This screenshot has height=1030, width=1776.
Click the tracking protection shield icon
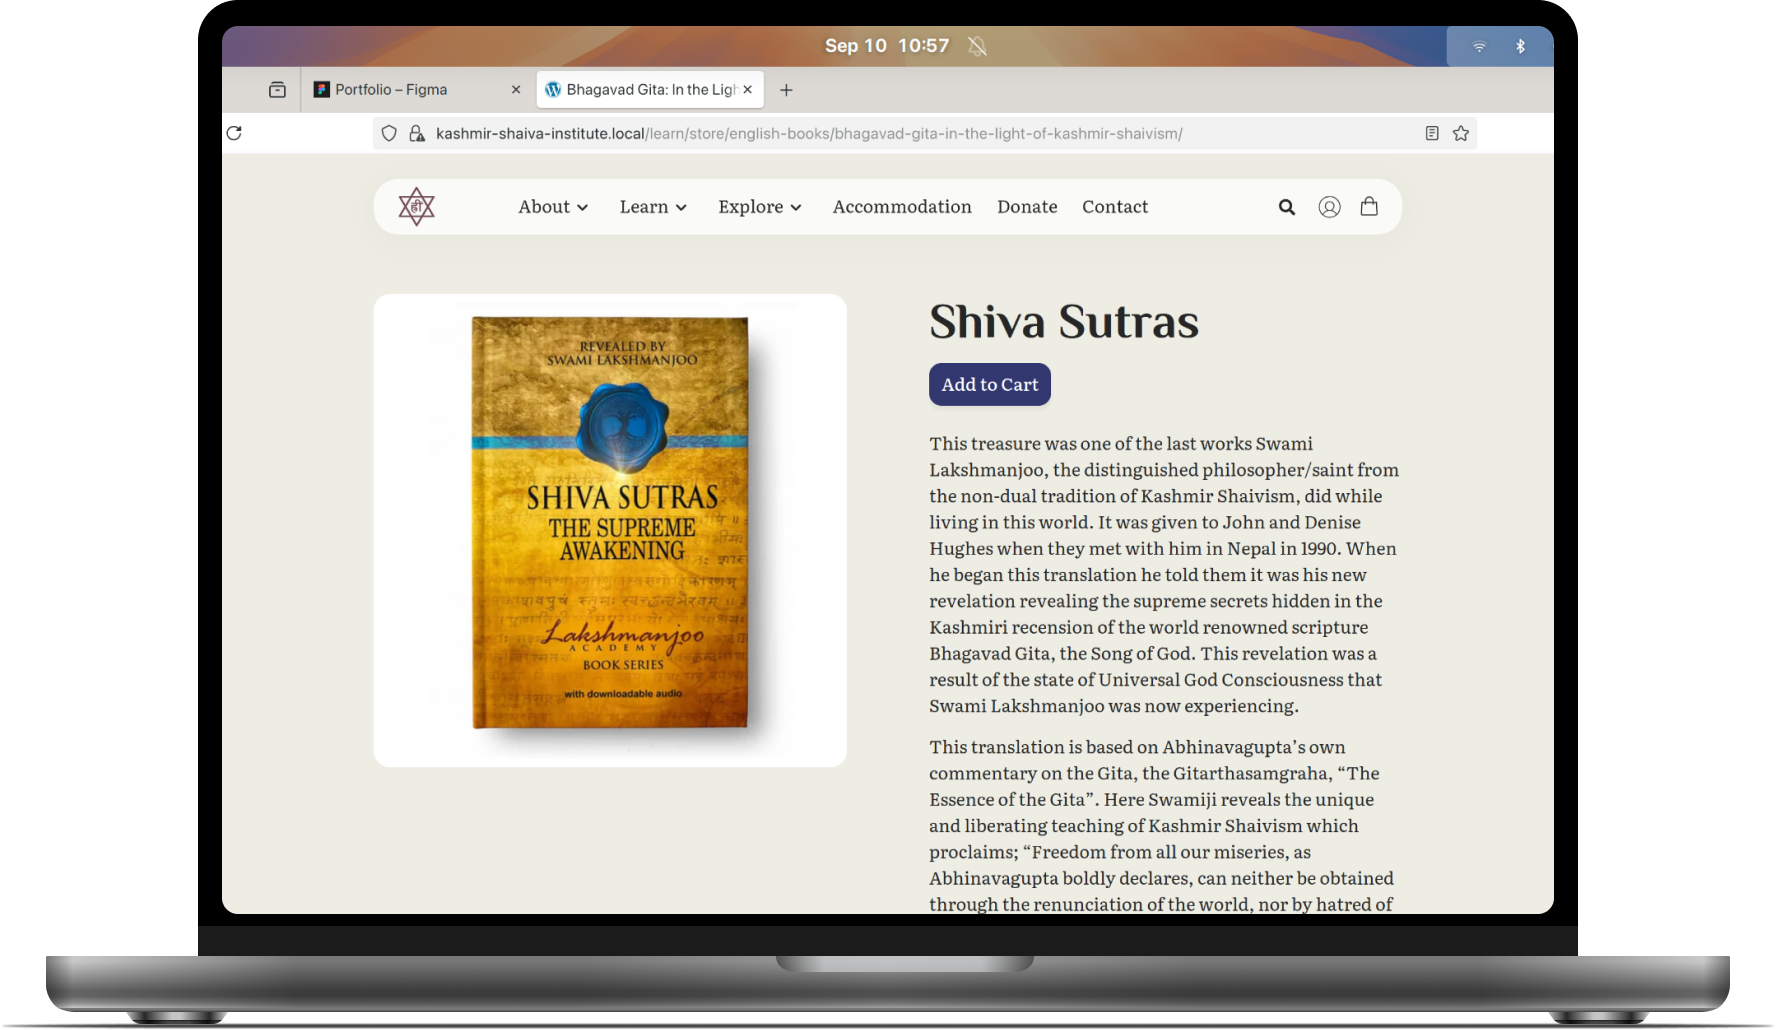click(389, 133)
